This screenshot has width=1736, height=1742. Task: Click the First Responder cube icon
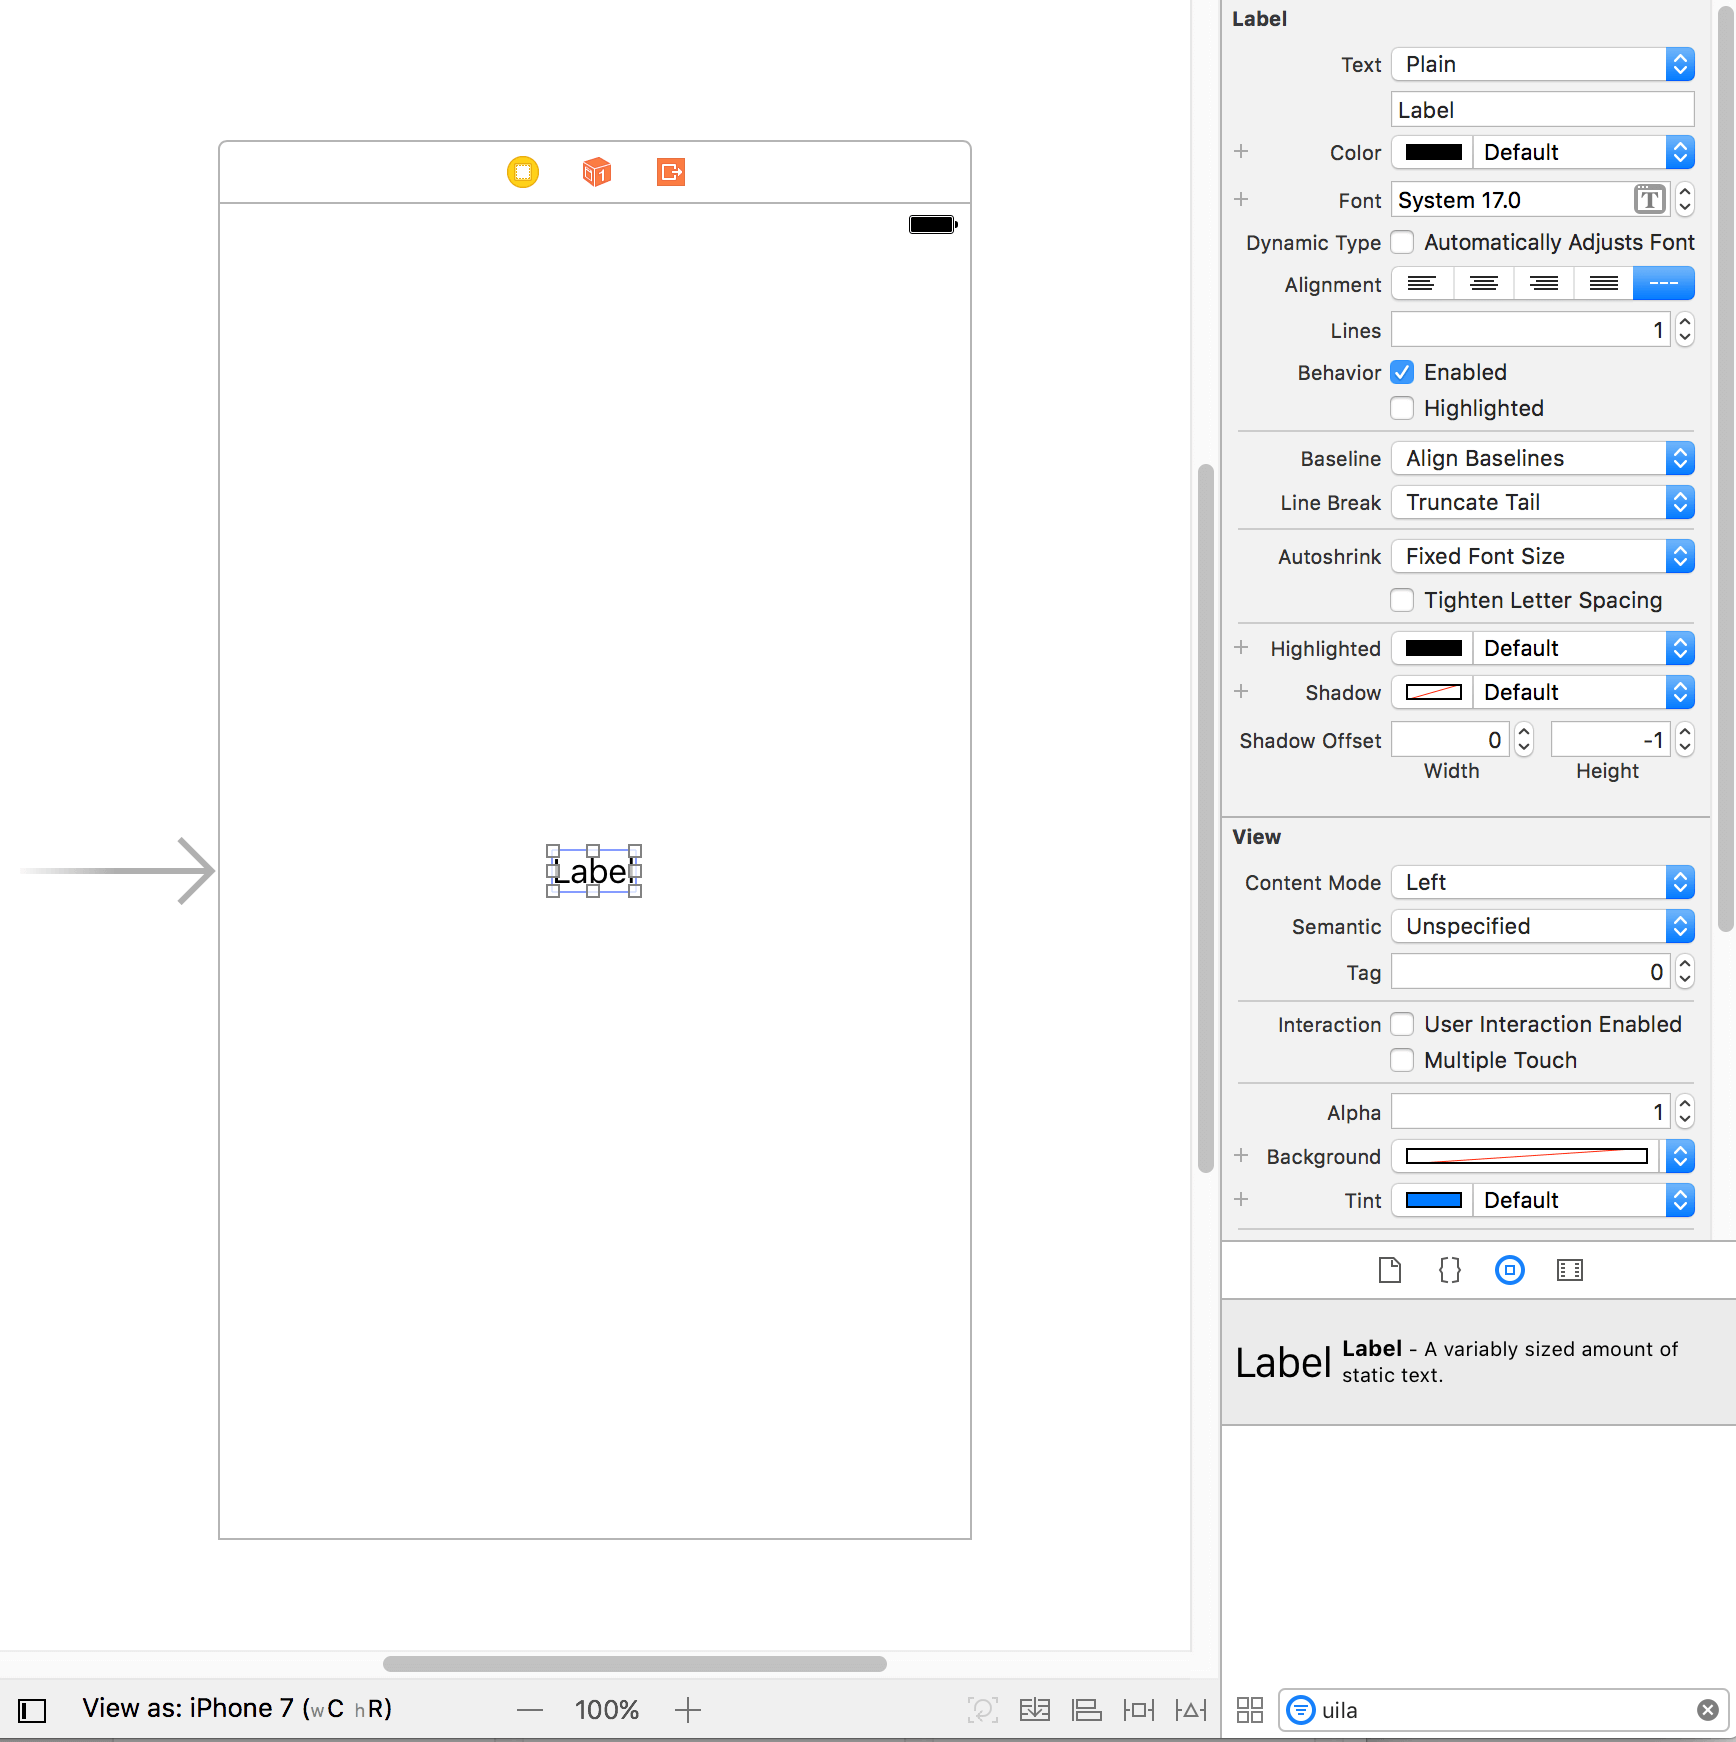click(x=597, y=172)
